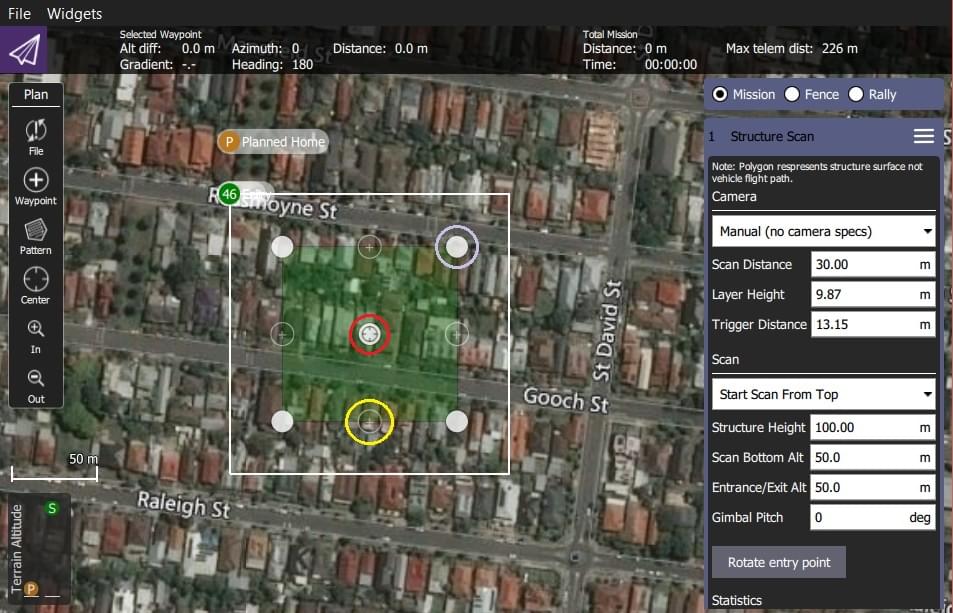
Task: Open the Start Scan From Top dropdown
Action: point(823,394)
